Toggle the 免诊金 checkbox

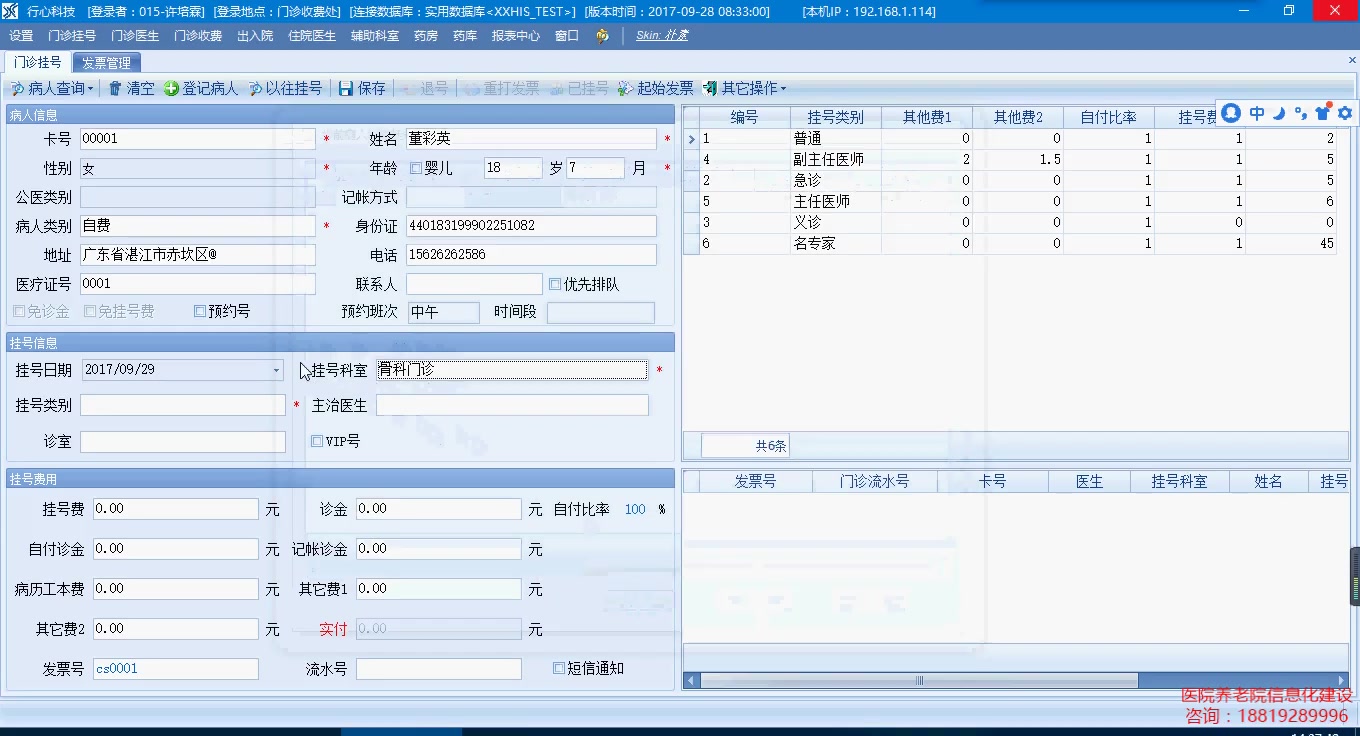[x=19, y=311]
